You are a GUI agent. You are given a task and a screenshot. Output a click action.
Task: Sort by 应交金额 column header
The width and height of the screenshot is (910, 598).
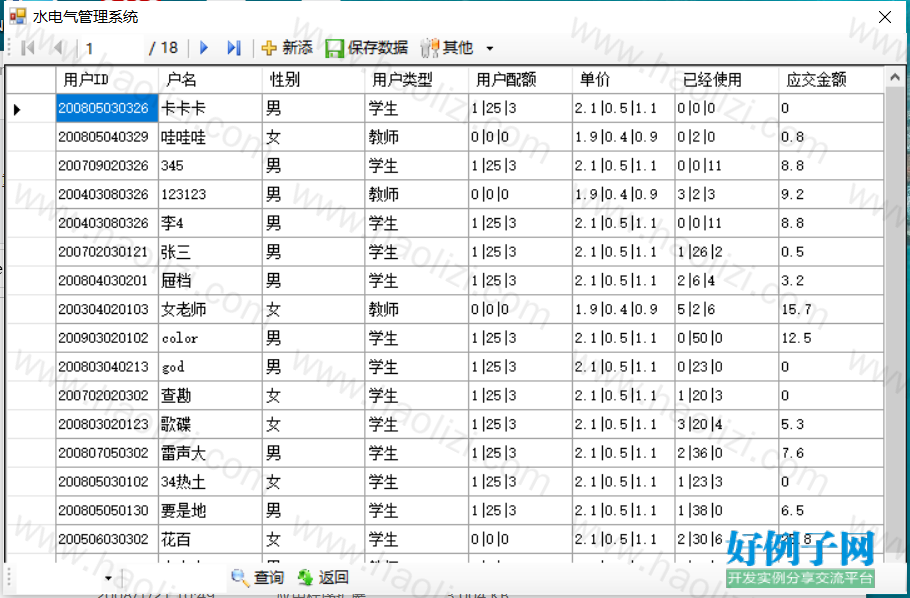tap(831, 80)
